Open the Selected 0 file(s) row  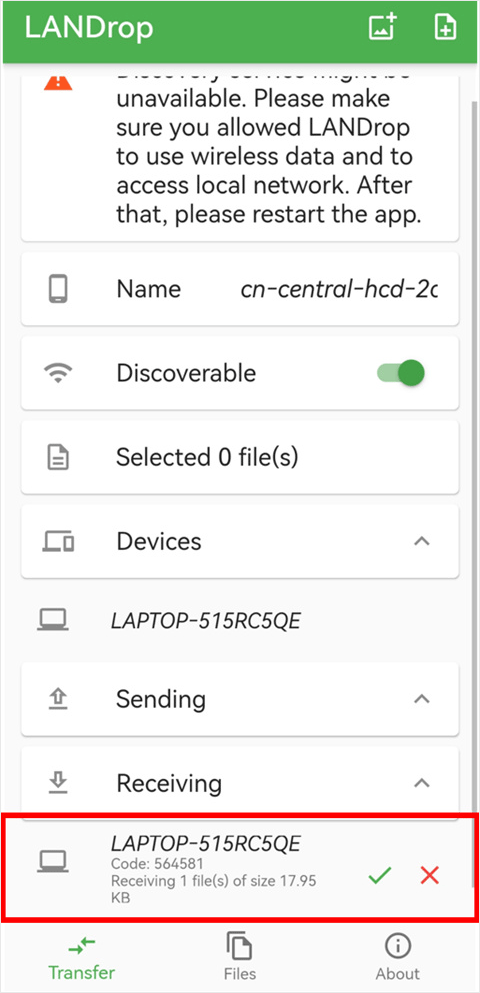[240, 457]
